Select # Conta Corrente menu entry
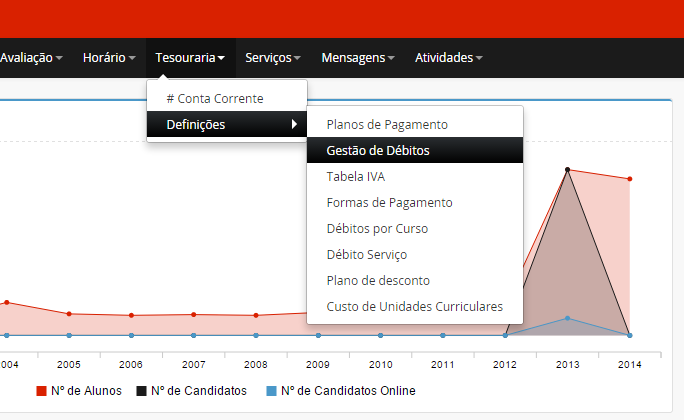This screenshot has width=684, height=420. click(215, 99)
